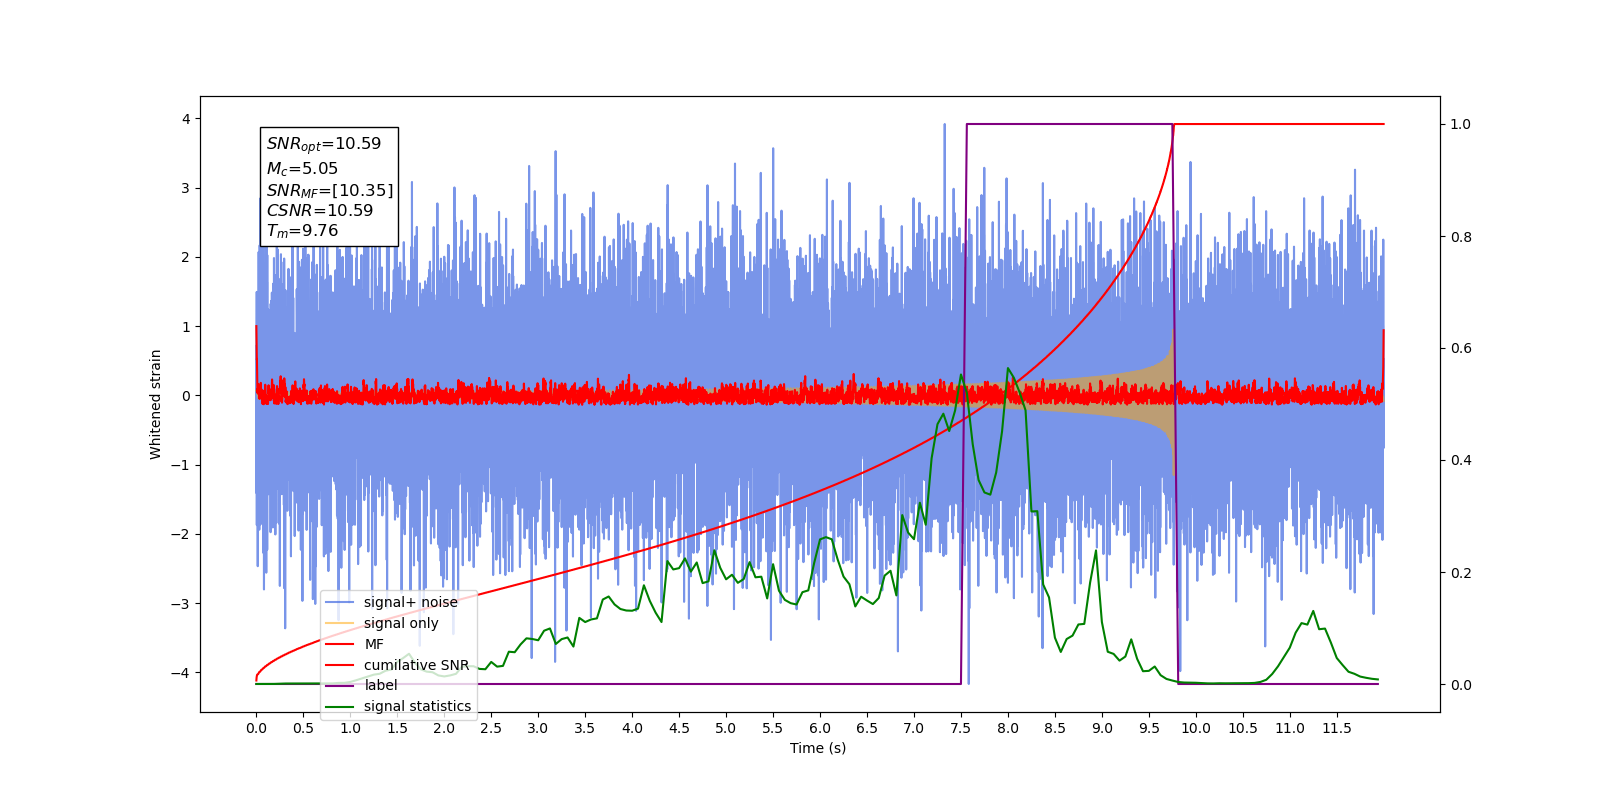This screenshot has height=800, width=1600.
Task: Select the 'signal statistics' legend label
Action: [417, 706]
